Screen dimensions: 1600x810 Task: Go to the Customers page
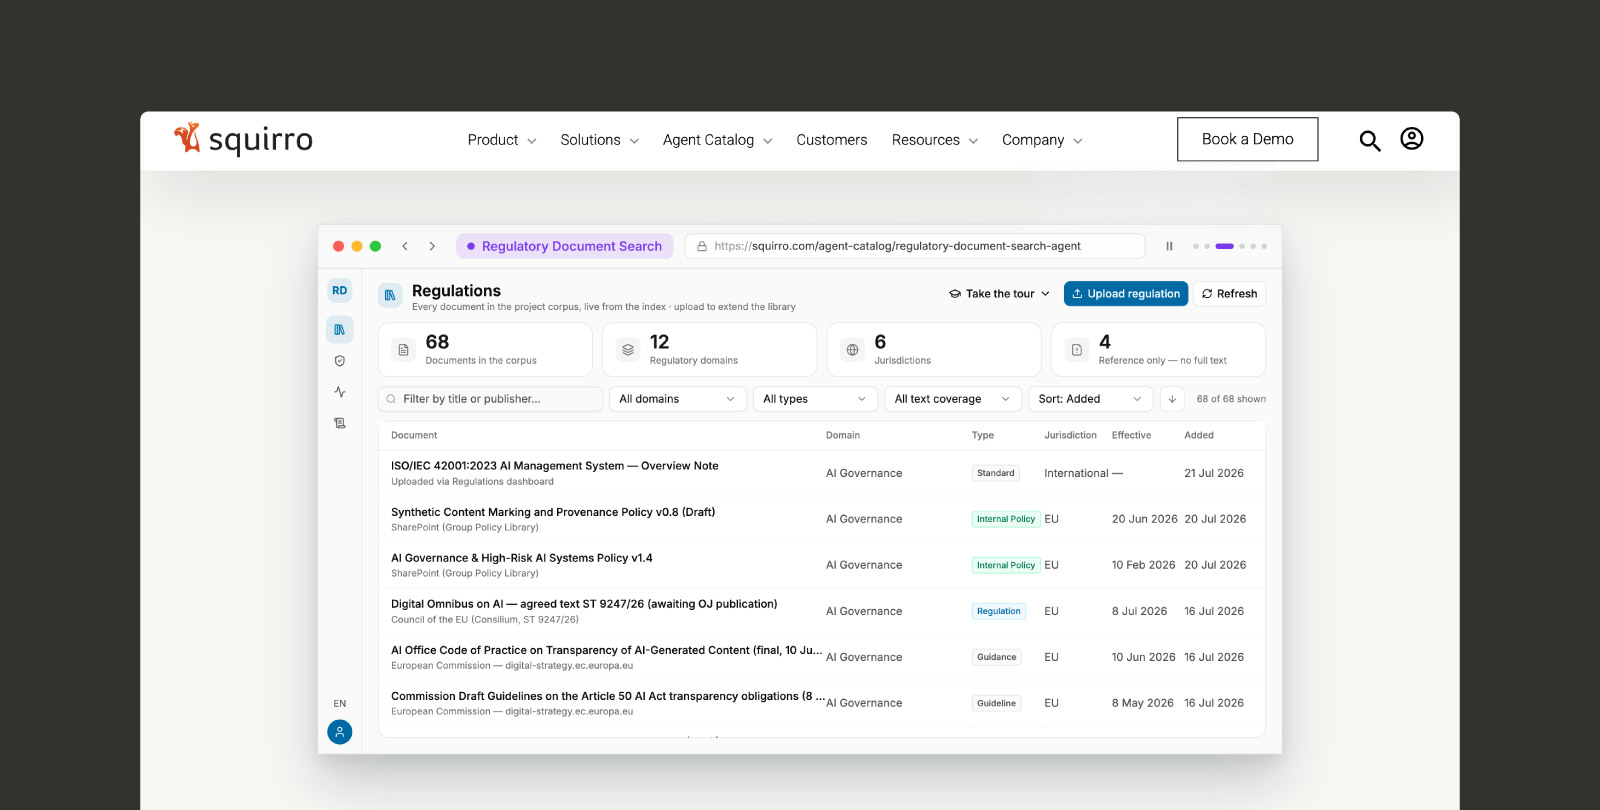(832, 140)
